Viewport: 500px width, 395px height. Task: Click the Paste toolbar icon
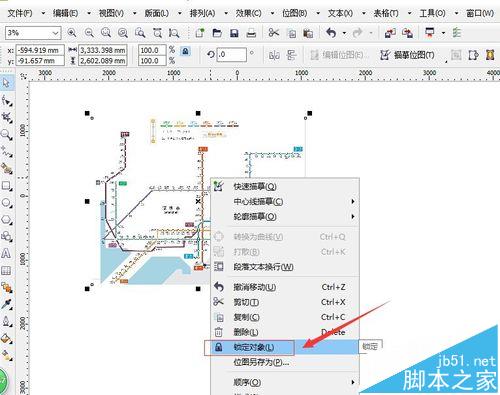[308, 33]
